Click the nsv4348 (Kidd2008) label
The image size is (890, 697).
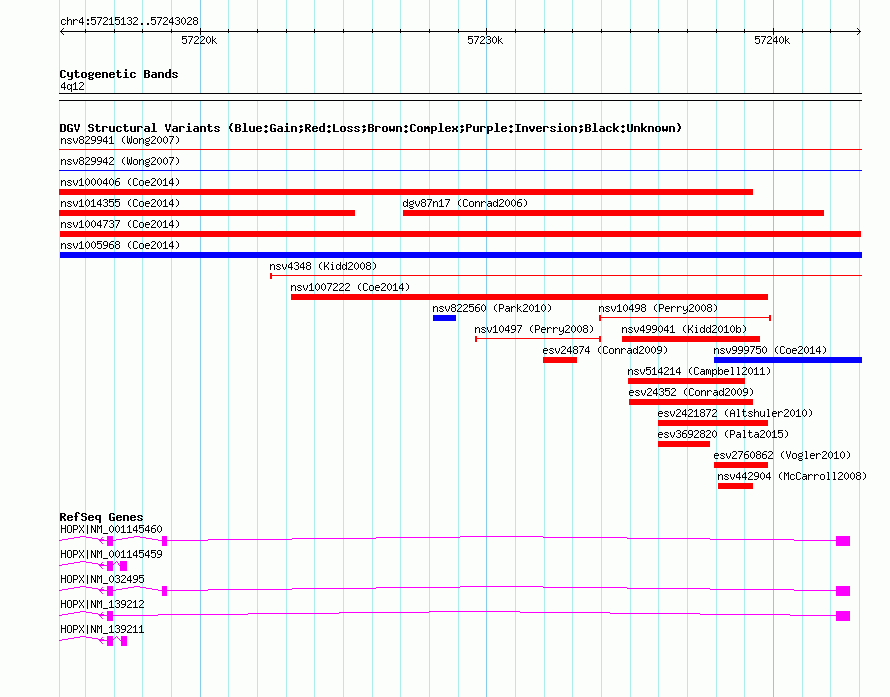click(323, 266)
